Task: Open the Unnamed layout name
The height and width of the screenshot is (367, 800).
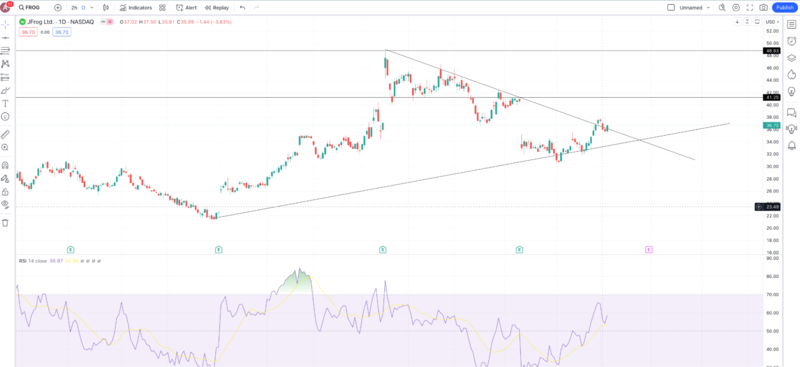Action: coord(691,8)
